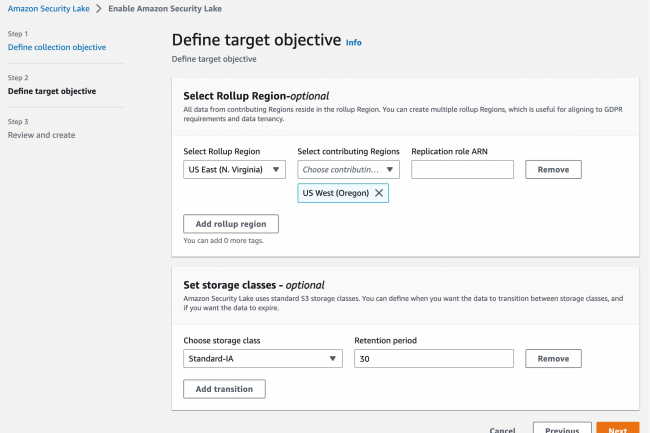This screenshot has width=650, height=433.
Task: Remove the rollup region row
Action: (x=553, y=170)
